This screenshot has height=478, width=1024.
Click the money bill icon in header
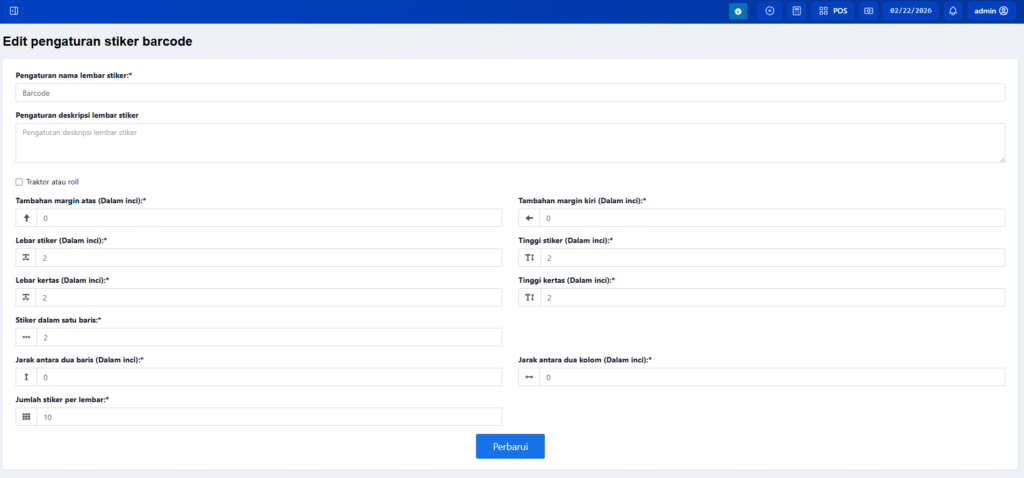pos(868,11)
